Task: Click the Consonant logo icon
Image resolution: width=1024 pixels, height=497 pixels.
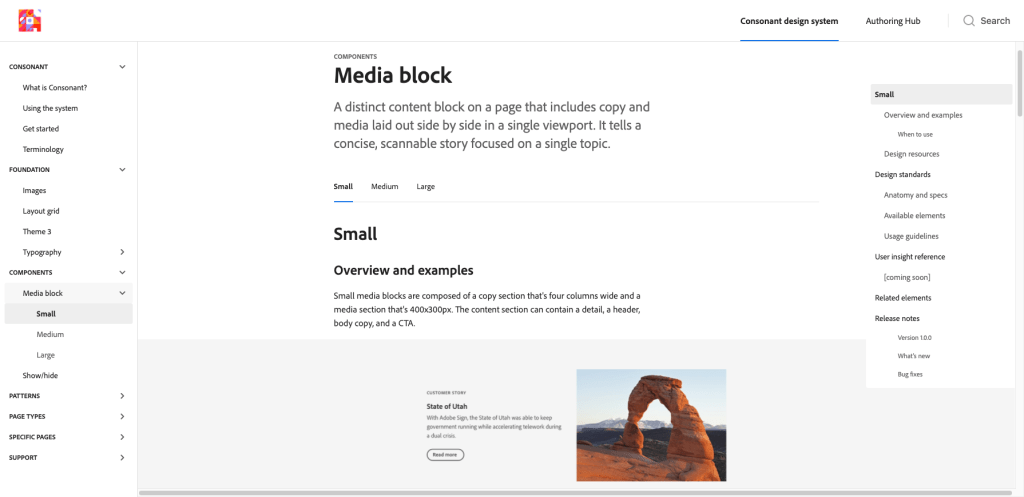Action: pyautogui.click(x=29, y=20)
